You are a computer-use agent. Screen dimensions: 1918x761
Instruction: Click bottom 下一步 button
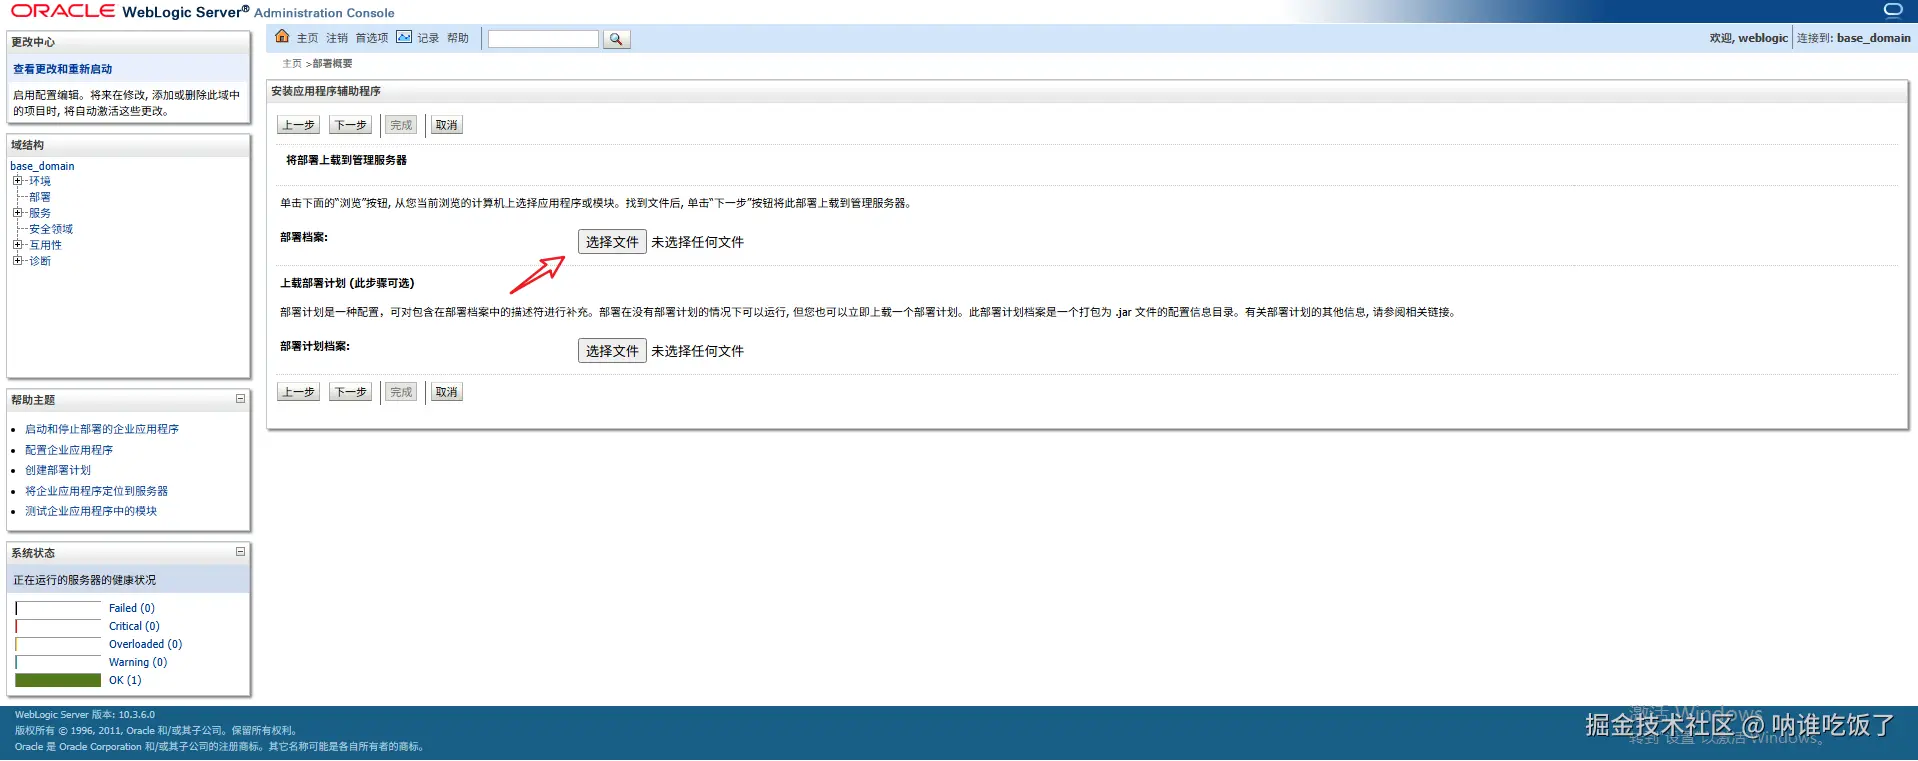click(350, 392)
